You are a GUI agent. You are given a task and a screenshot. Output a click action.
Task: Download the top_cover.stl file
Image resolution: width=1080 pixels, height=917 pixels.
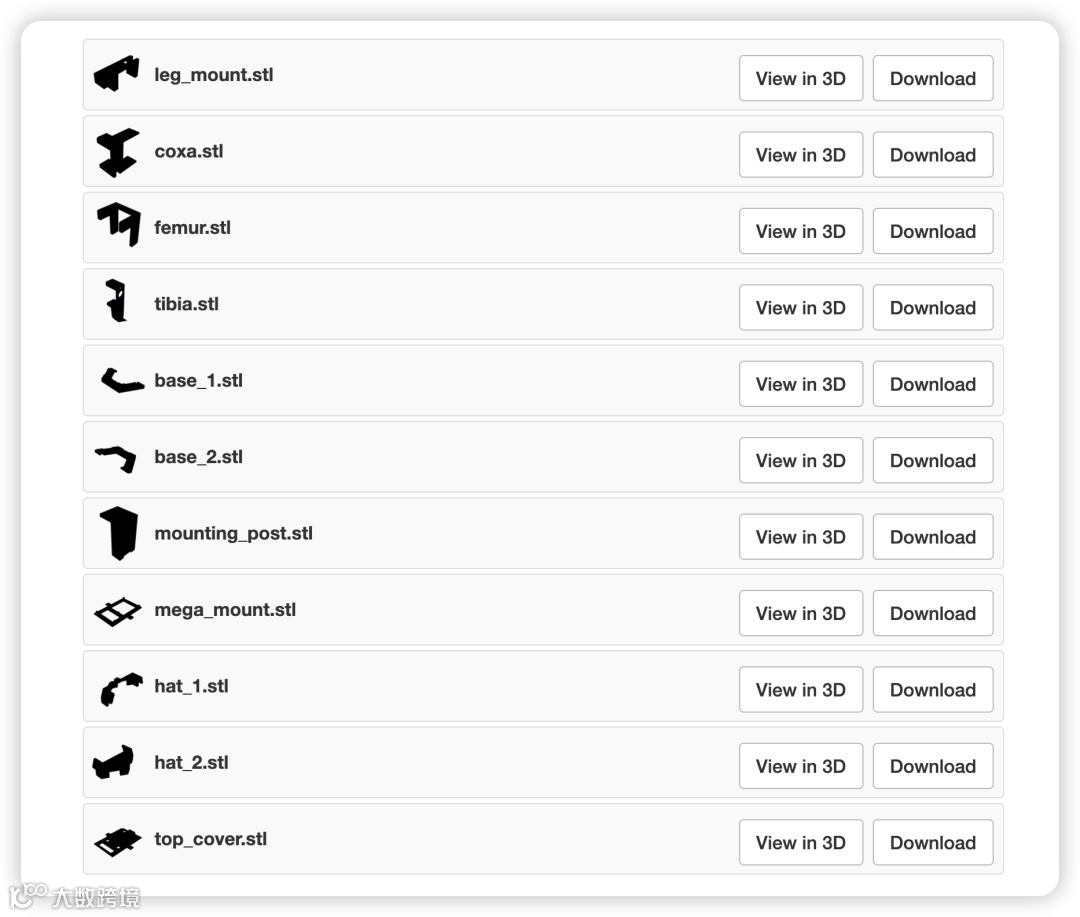click(932, 843)
